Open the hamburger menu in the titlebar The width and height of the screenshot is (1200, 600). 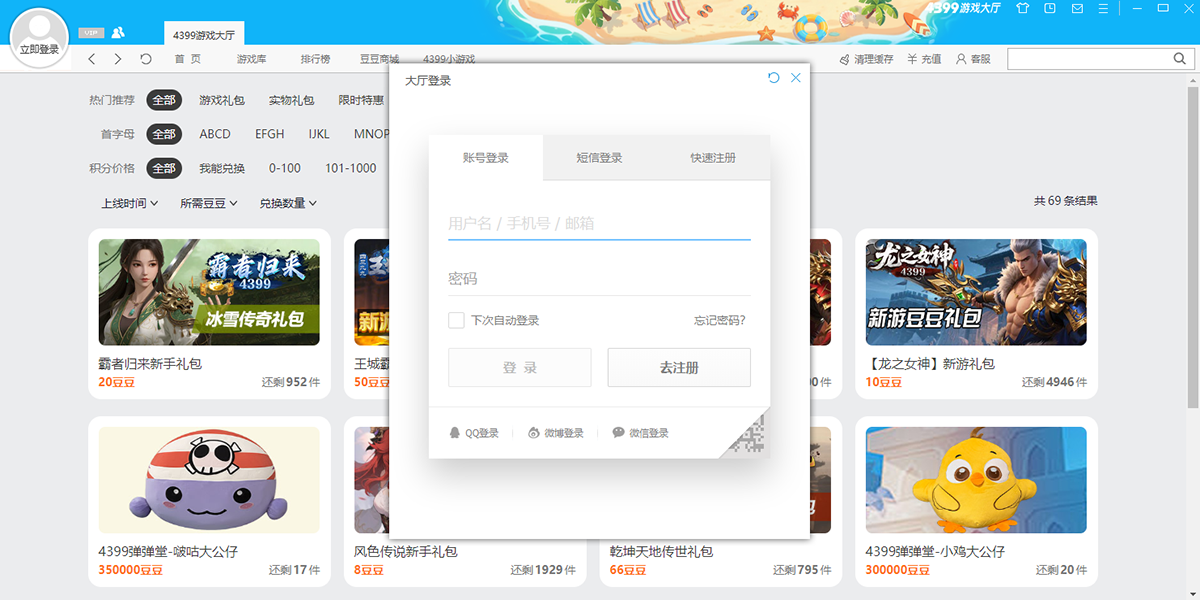1103,8
